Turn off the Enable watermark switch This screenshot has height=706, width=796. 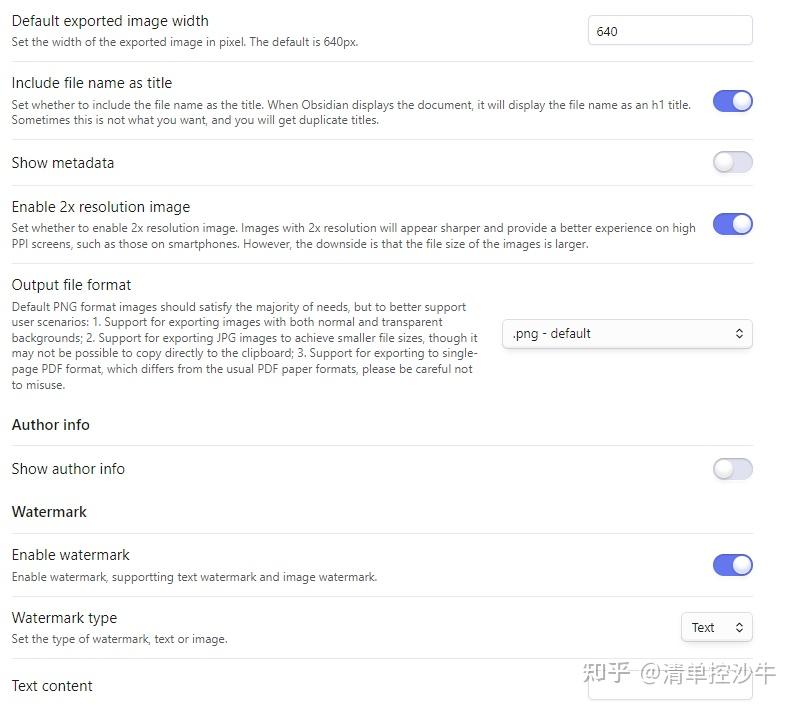(732, 565)
